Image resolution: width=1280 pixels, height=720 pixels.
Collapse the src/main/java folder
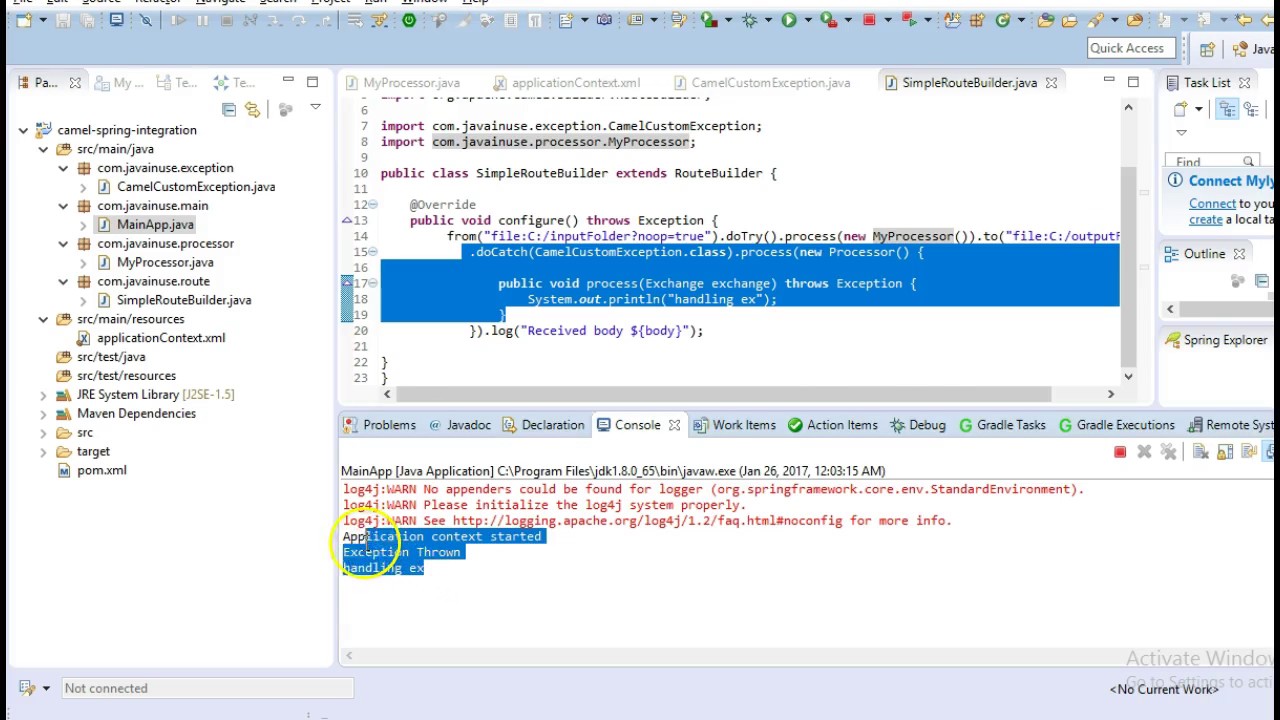click(x=43, y=149)
